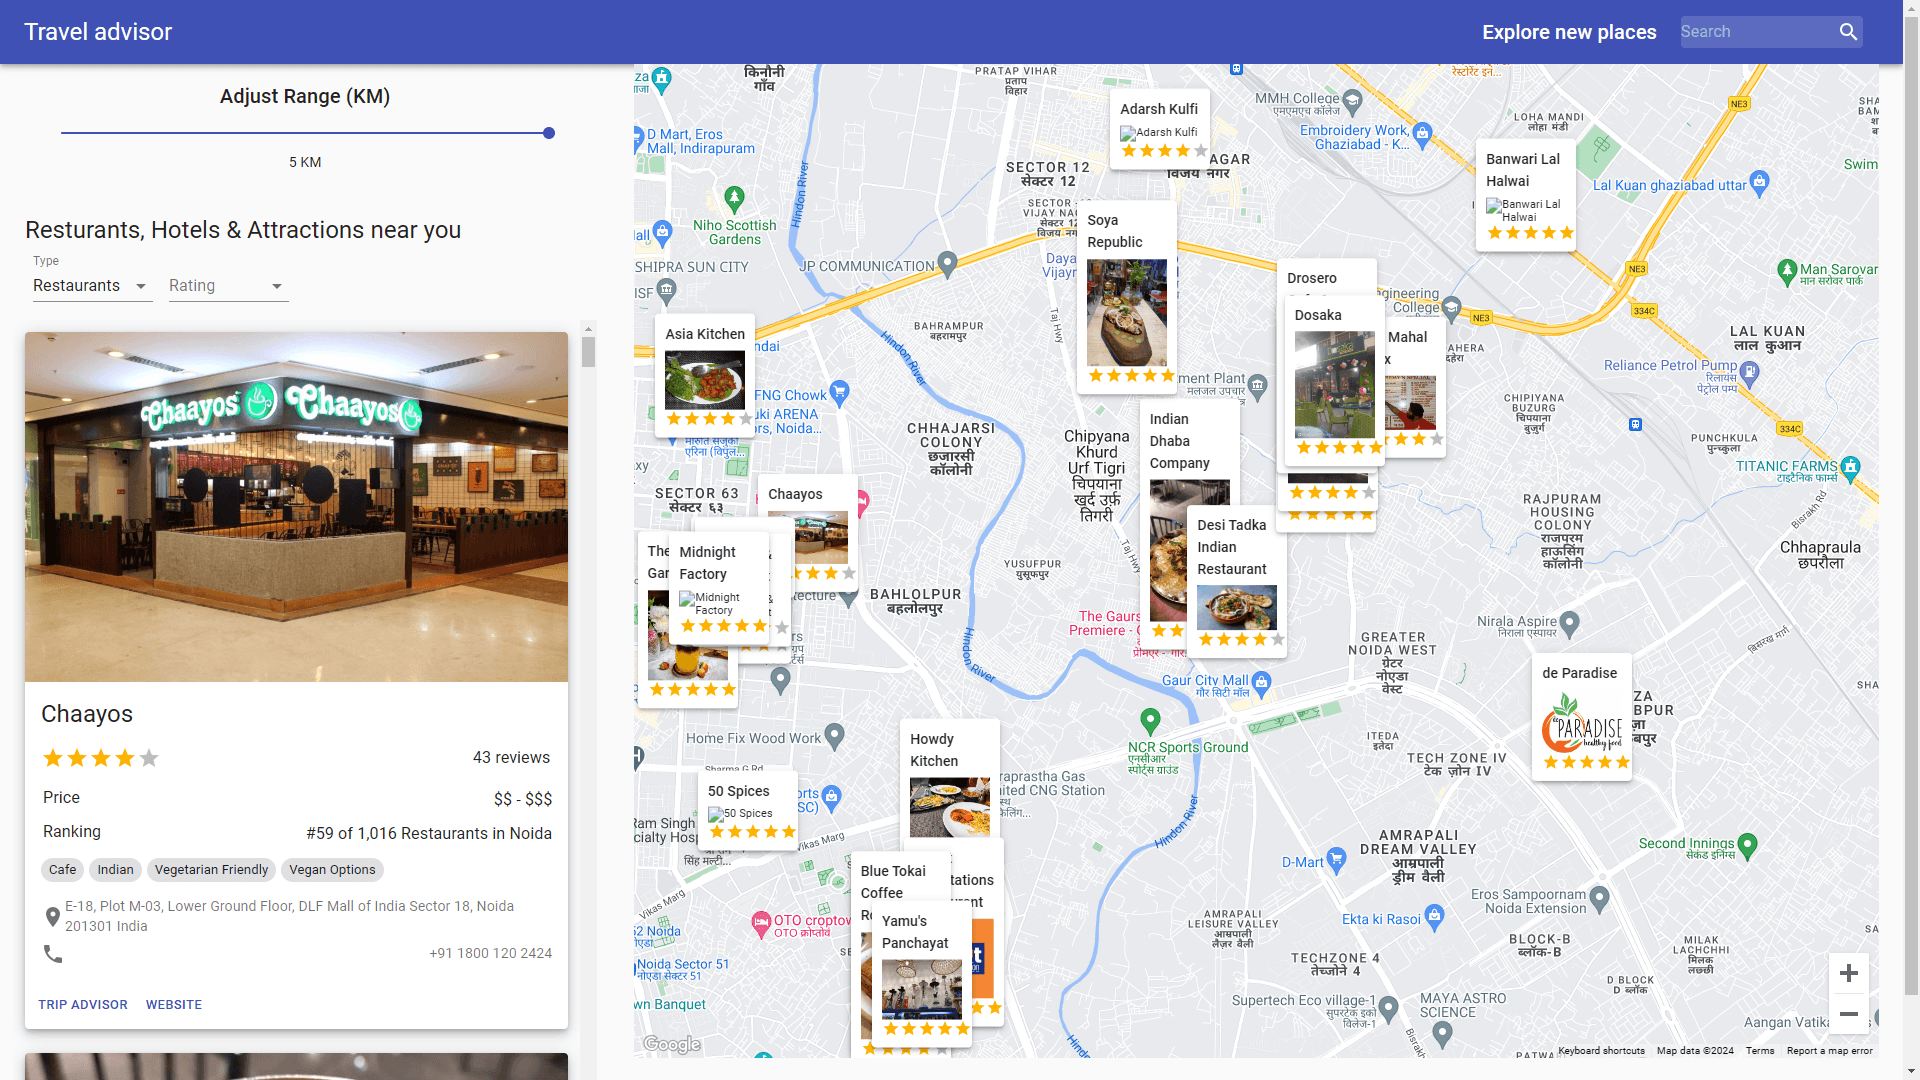Click the map zoom in button
The width and height of the screenshot is (1920, 1080).
point(1848,973)
